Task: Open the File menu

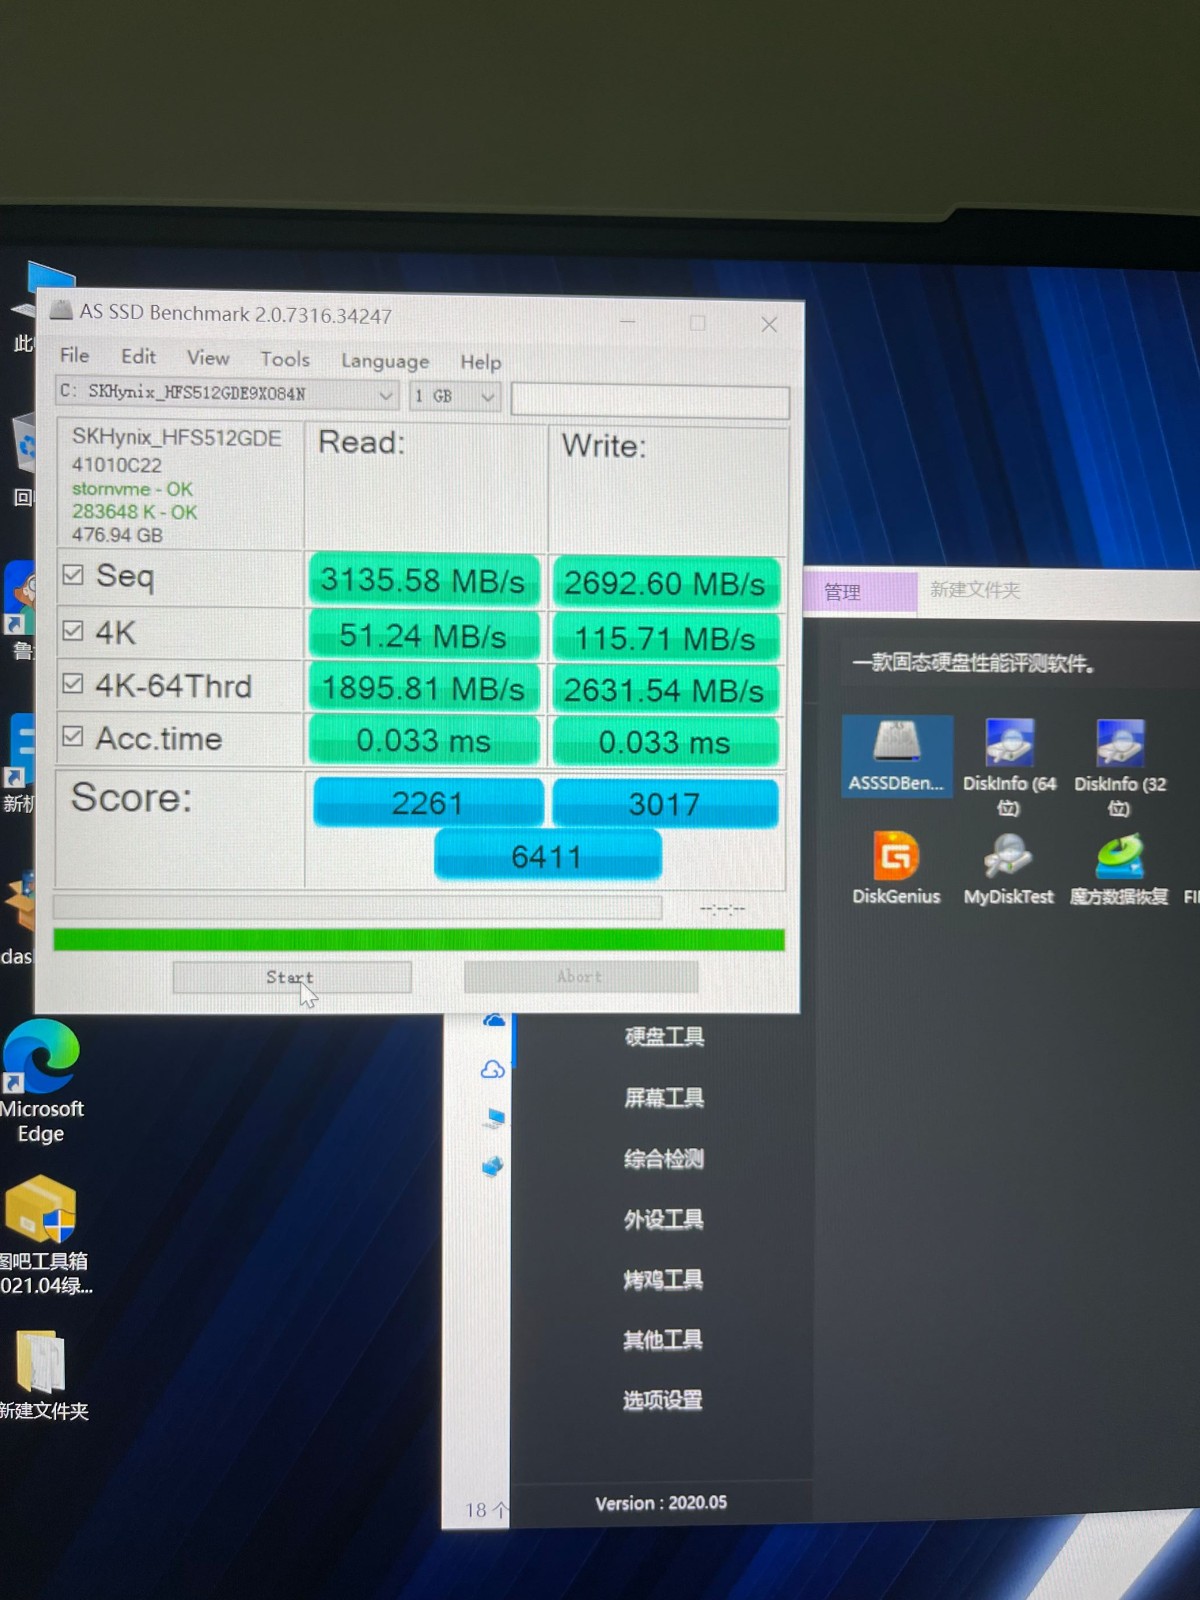Action: tap(75, 355)
